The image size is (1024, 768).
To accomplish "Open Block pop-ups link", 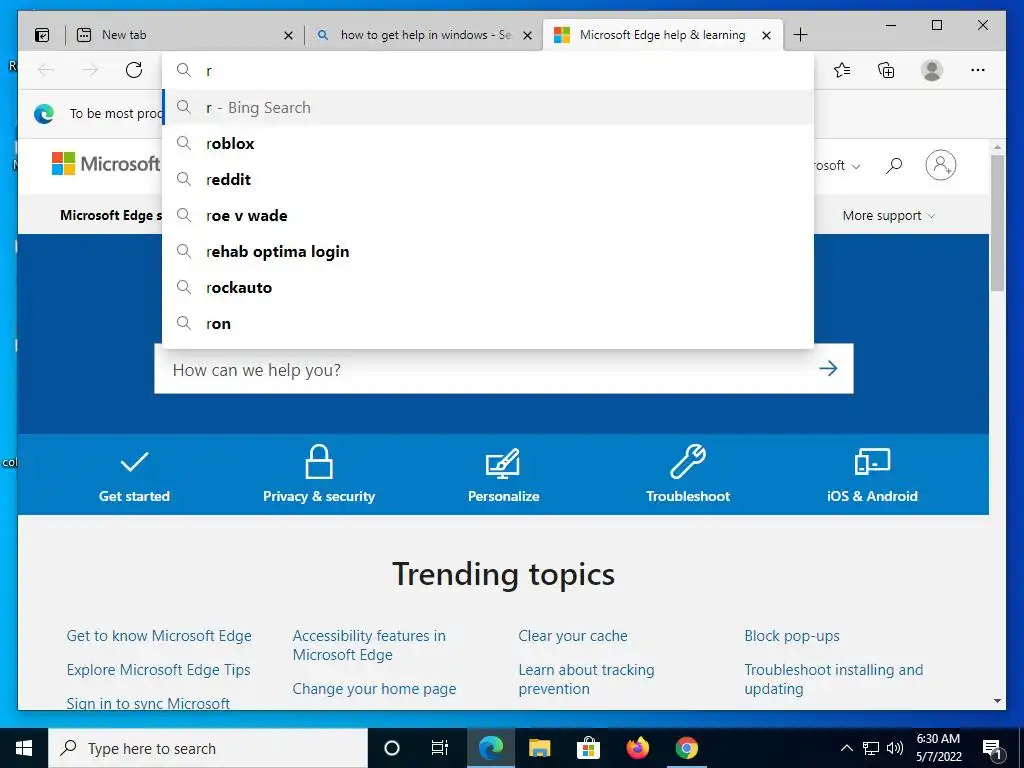I will (x=792, y=635).
